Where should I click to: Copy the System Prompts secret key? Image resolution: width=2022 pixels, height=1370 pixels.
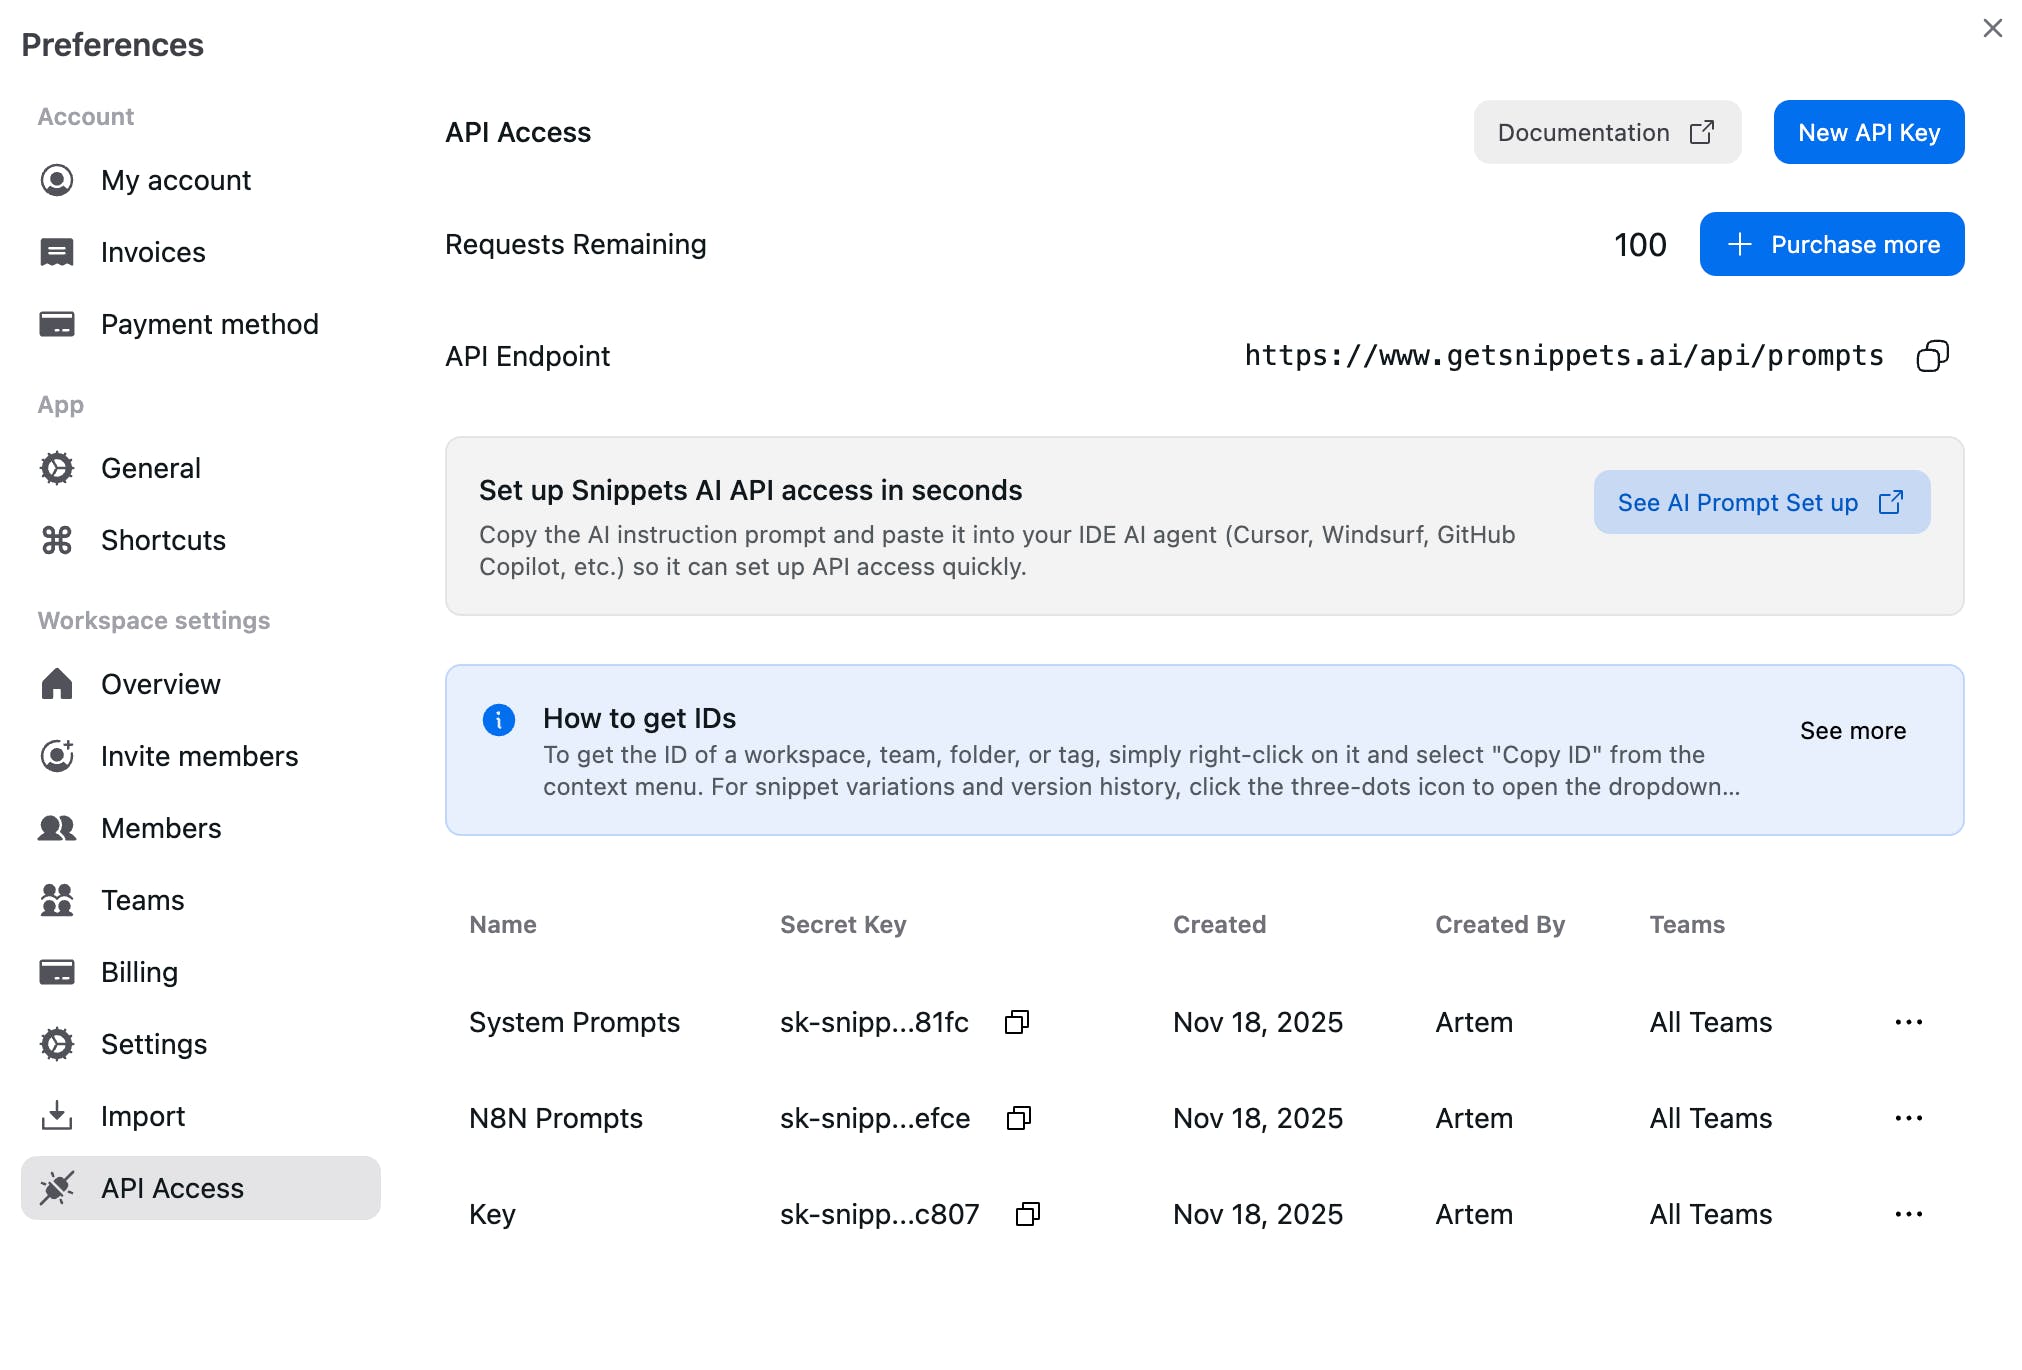pos(1017,1022)
